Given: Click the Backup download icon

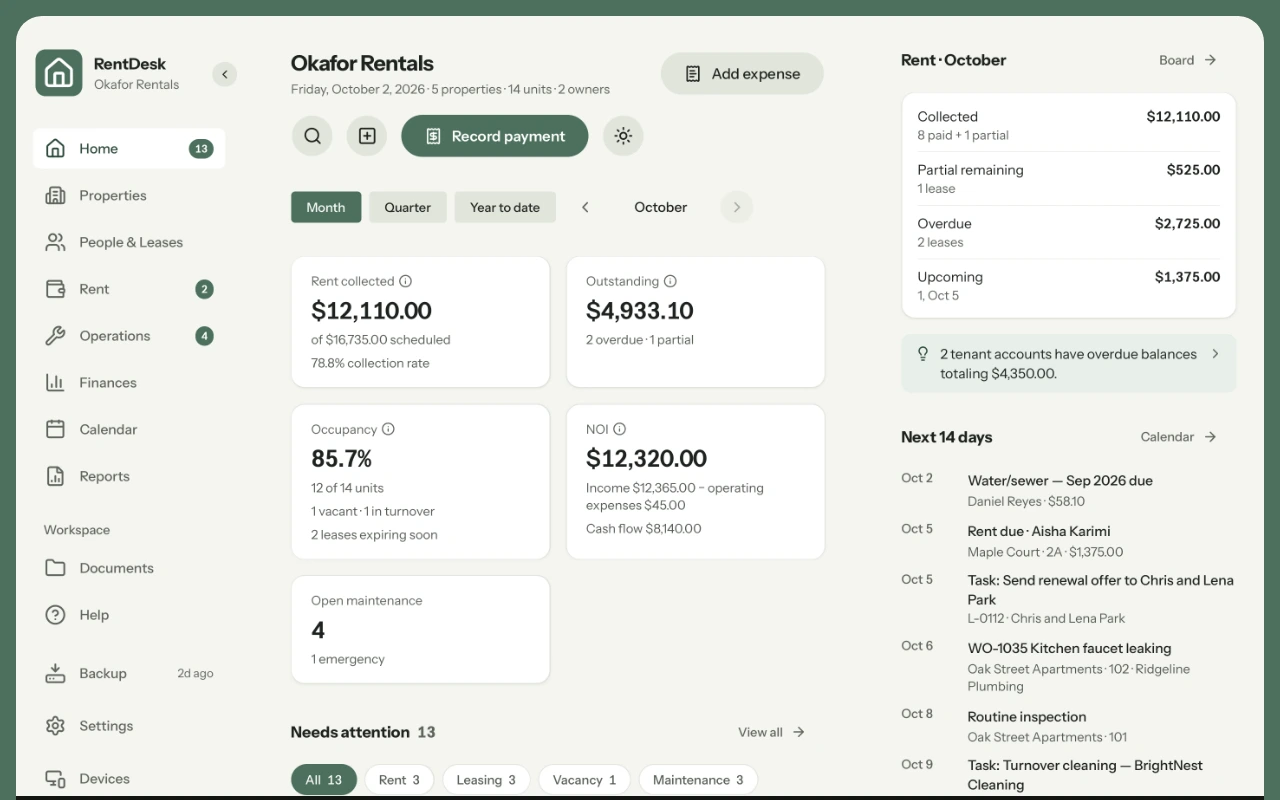Looking at the screenshot, I should 55,673.
